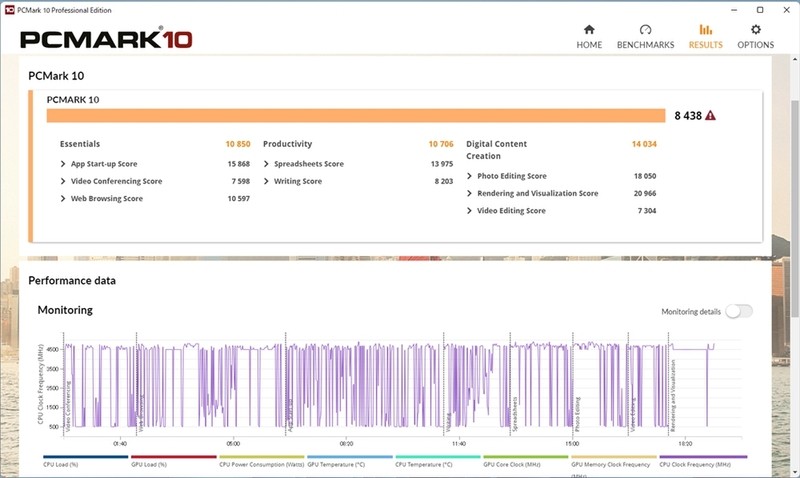Go to the Home tab icon
The height and width of the screenshot is (478, 800).
coord(589,30)
